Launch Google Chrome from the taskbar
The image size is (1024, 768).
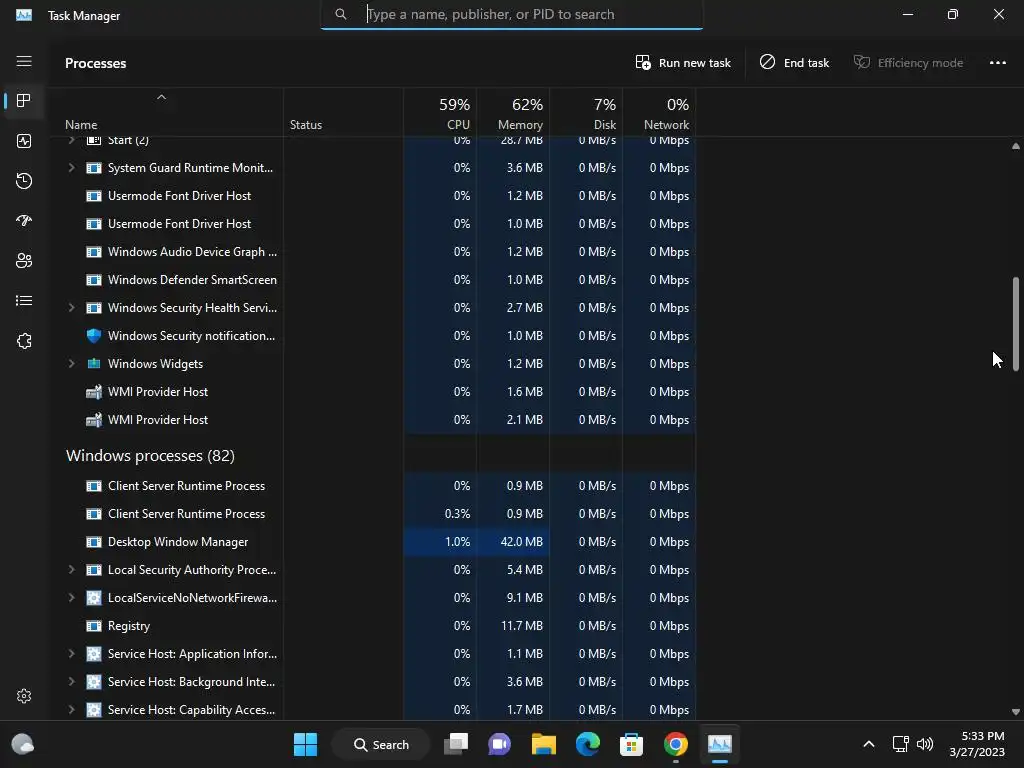[x=676, y=744]
